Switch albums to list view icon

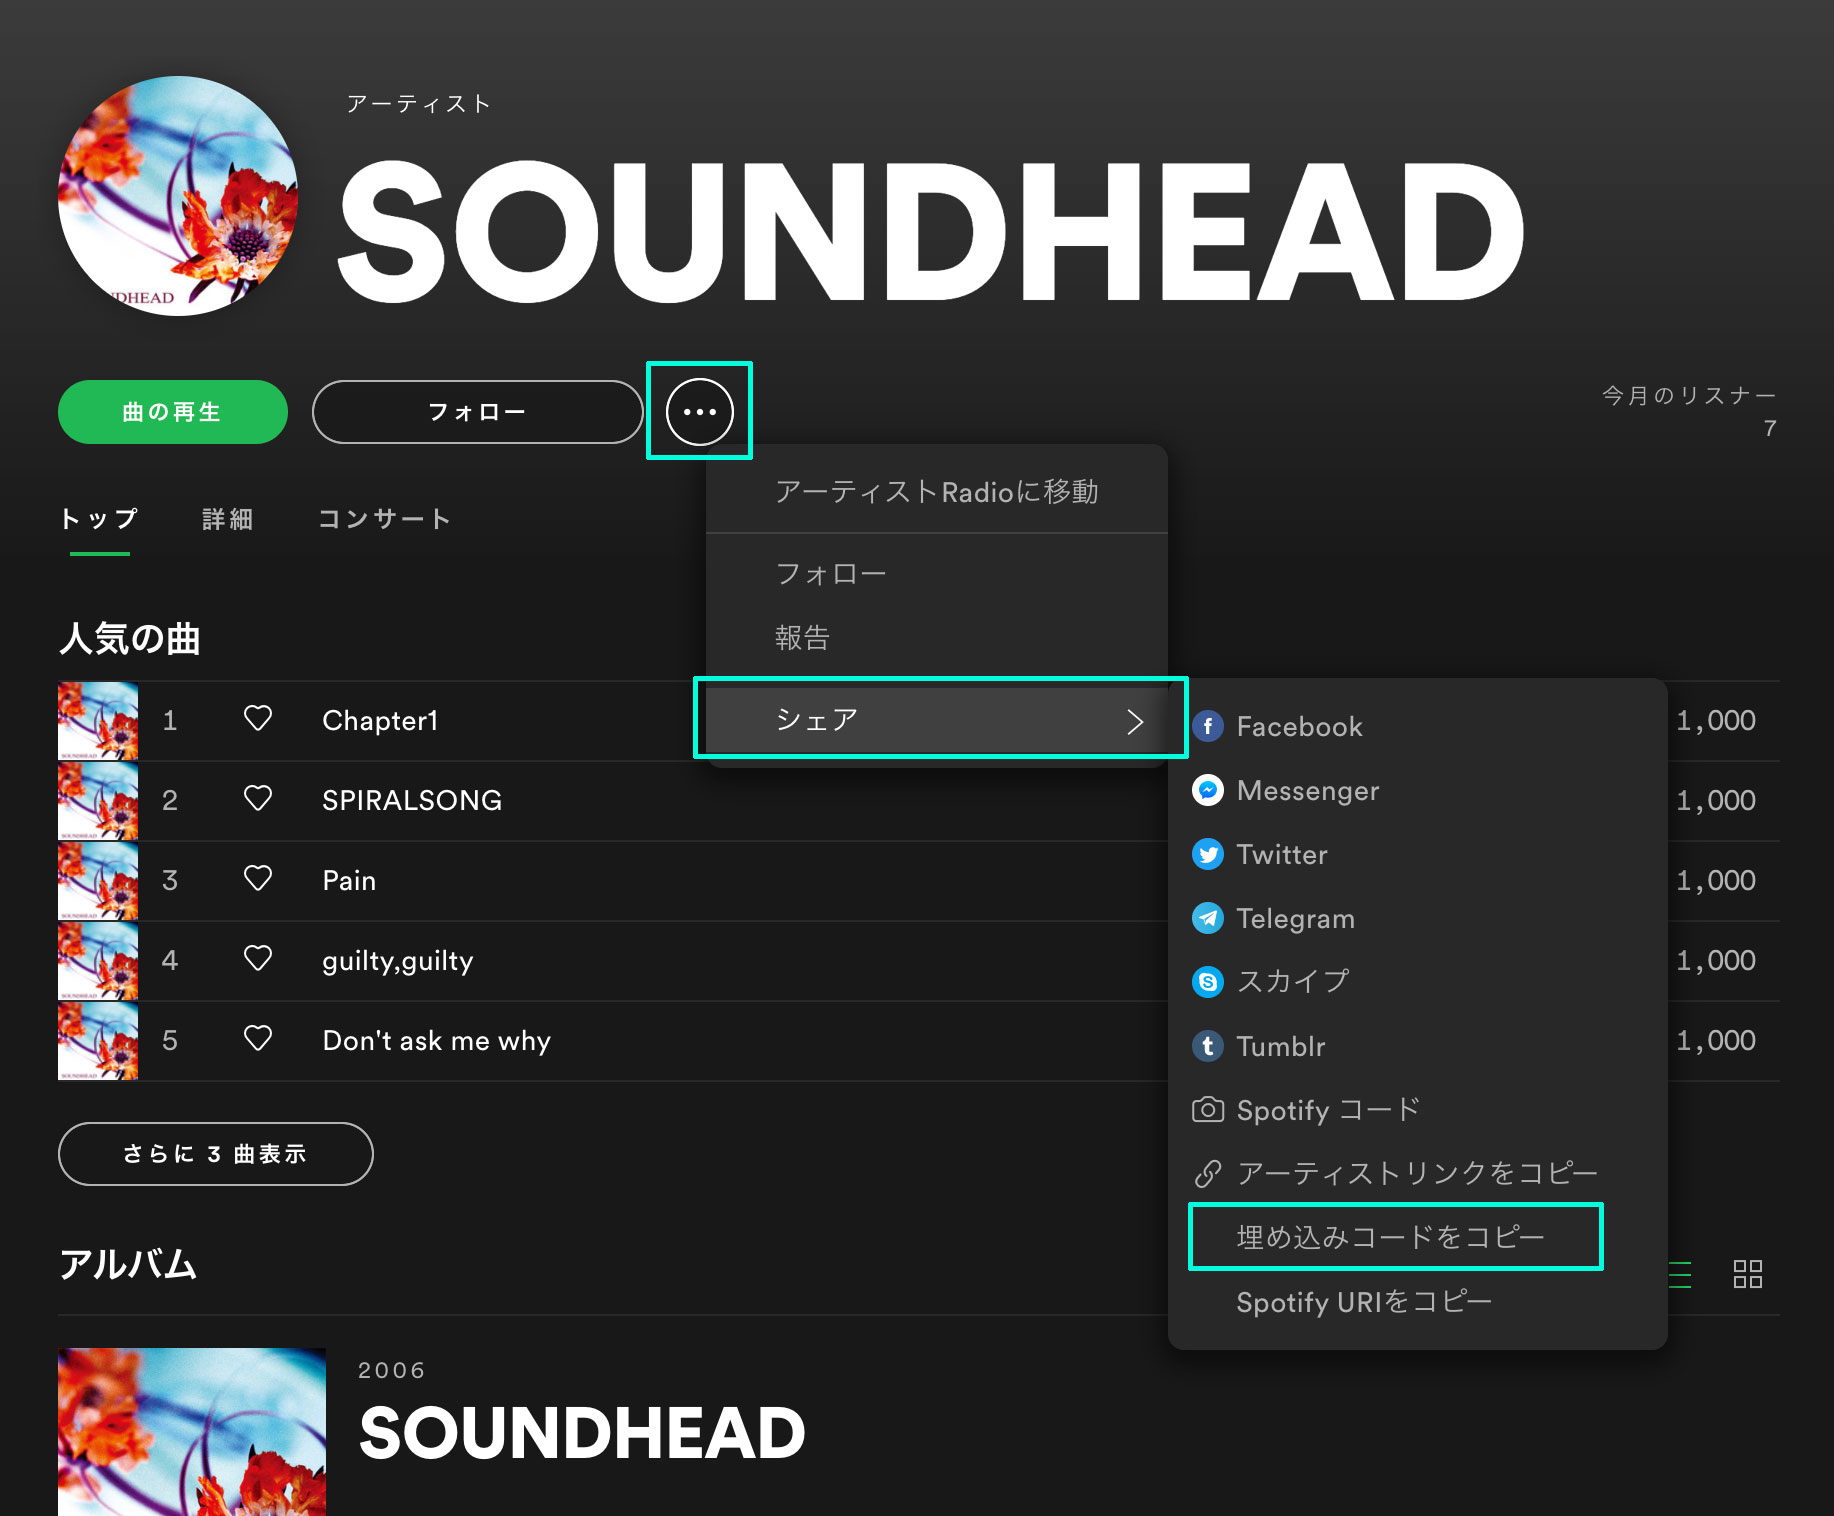click(1681, 1274)
